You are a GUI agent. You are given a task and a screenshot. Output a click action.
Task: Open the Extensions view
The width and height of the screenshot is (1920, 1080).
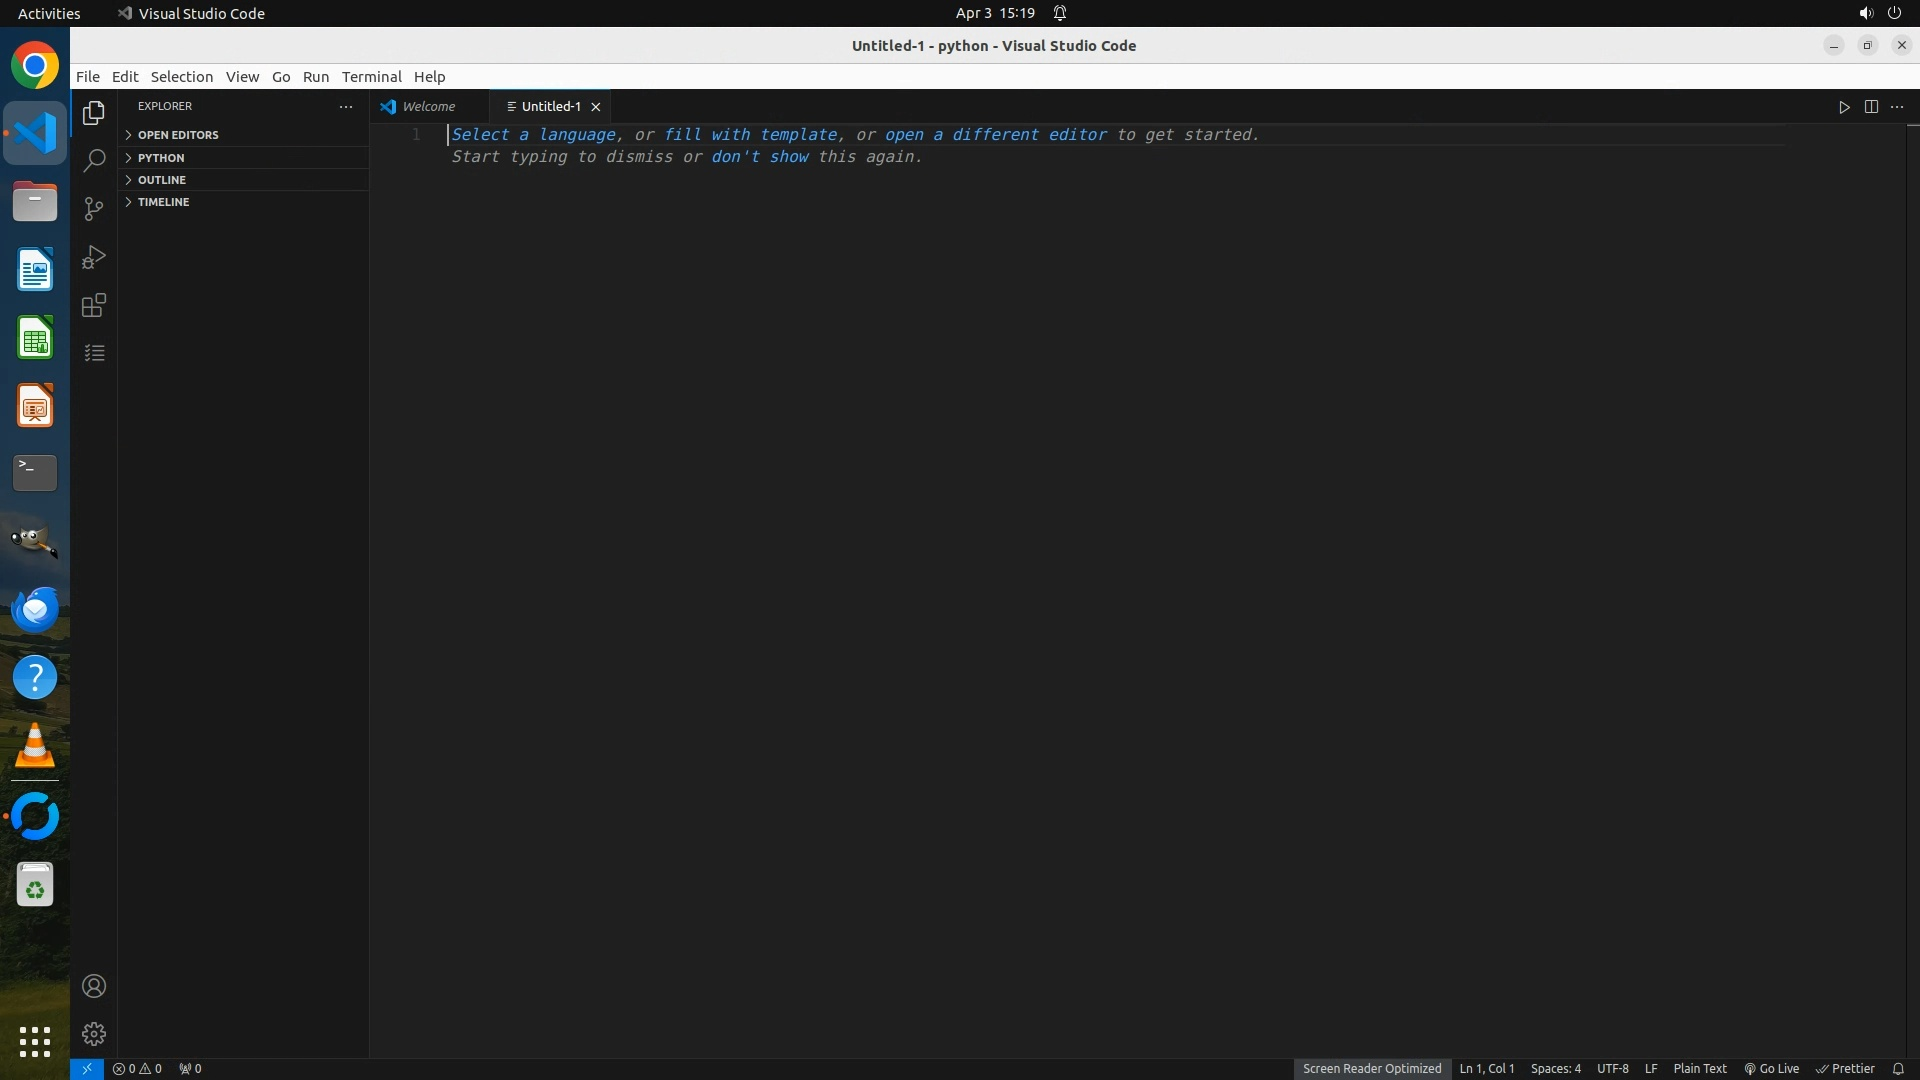(x=94, y=306)
